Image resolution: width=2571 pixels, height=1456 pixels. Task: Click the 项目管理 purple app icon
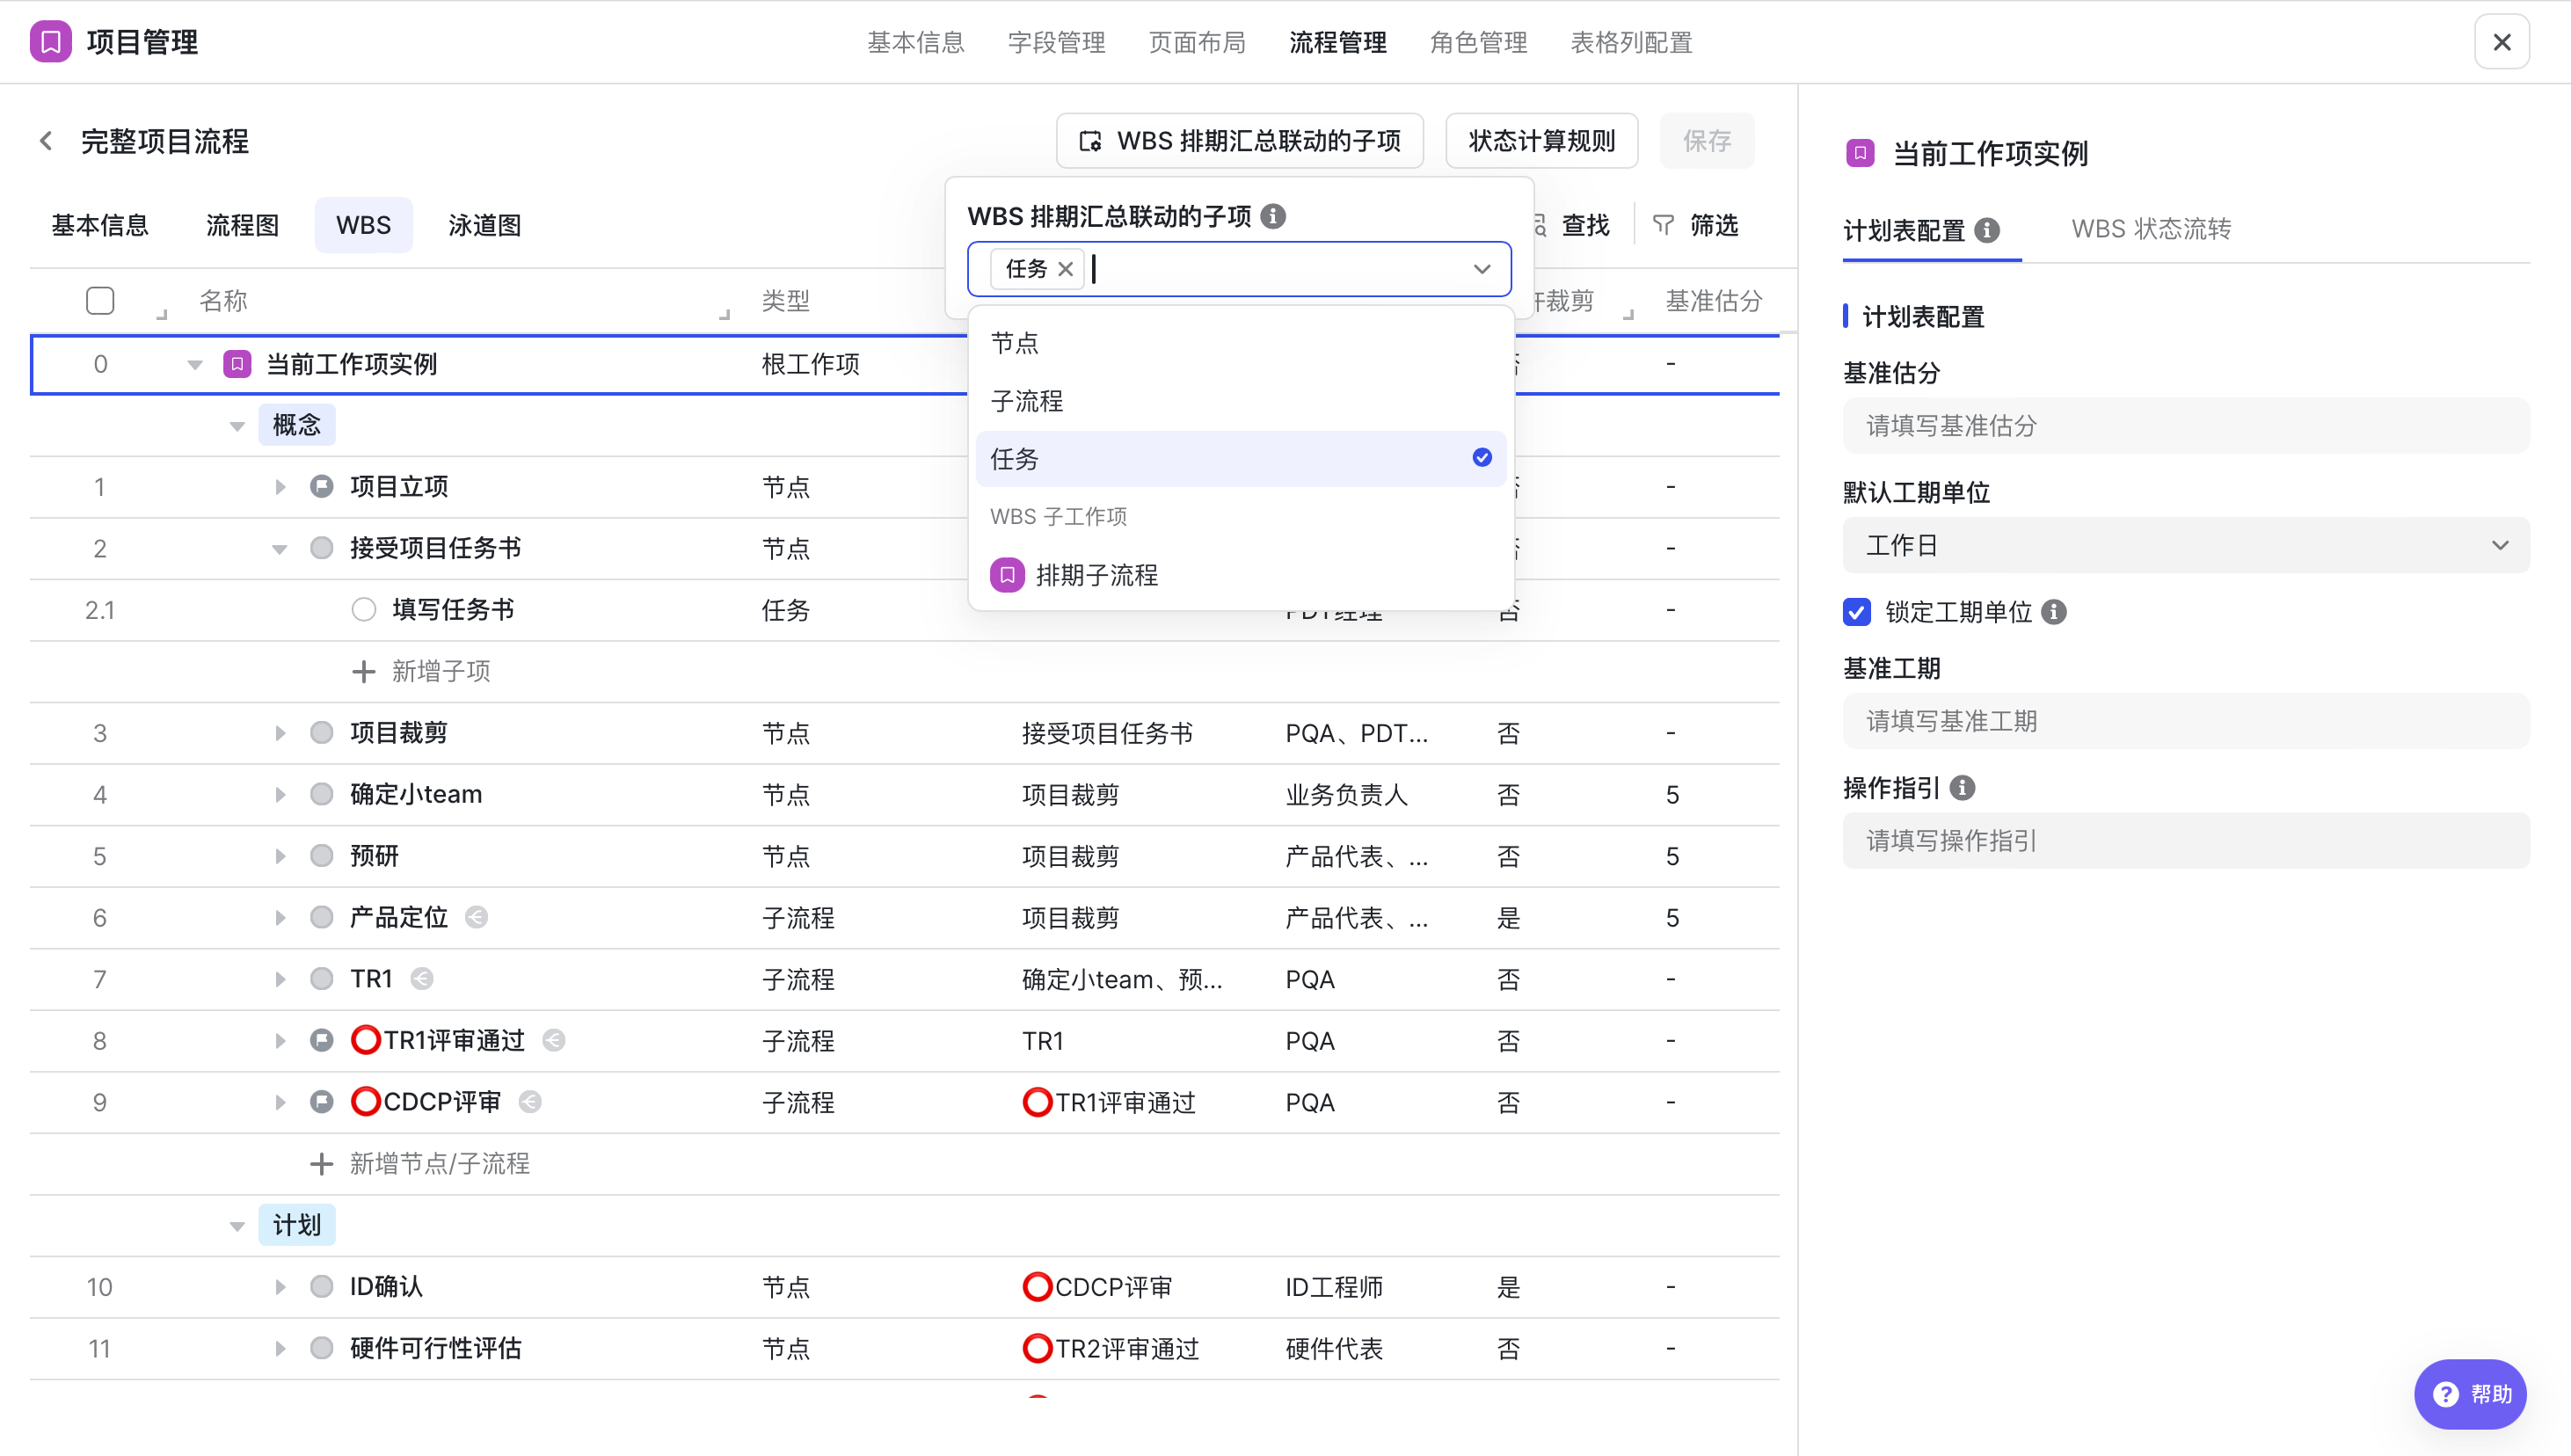[x=50, y=42]
